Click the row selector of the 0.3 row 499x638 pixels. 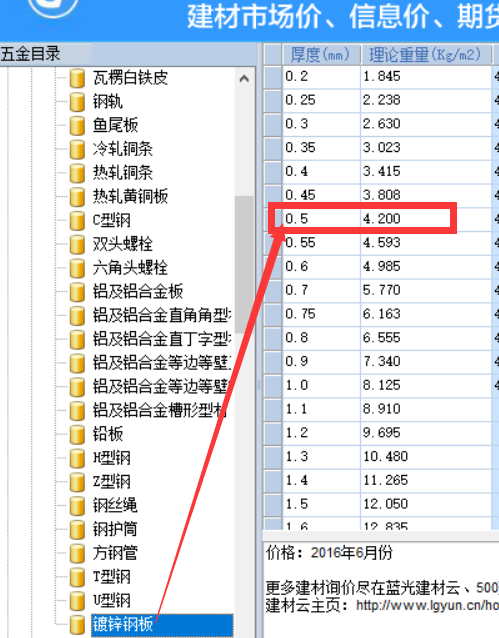(x=273, y=124)
